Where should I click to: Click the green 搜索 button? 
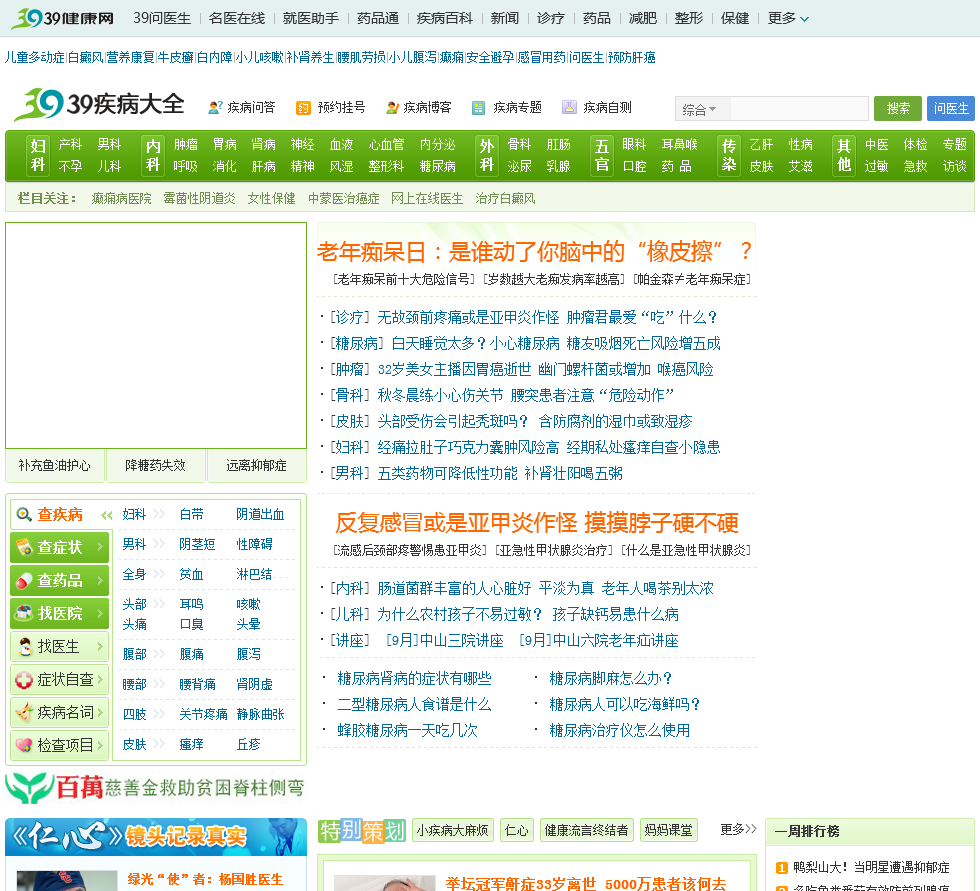tap(898, 108)
